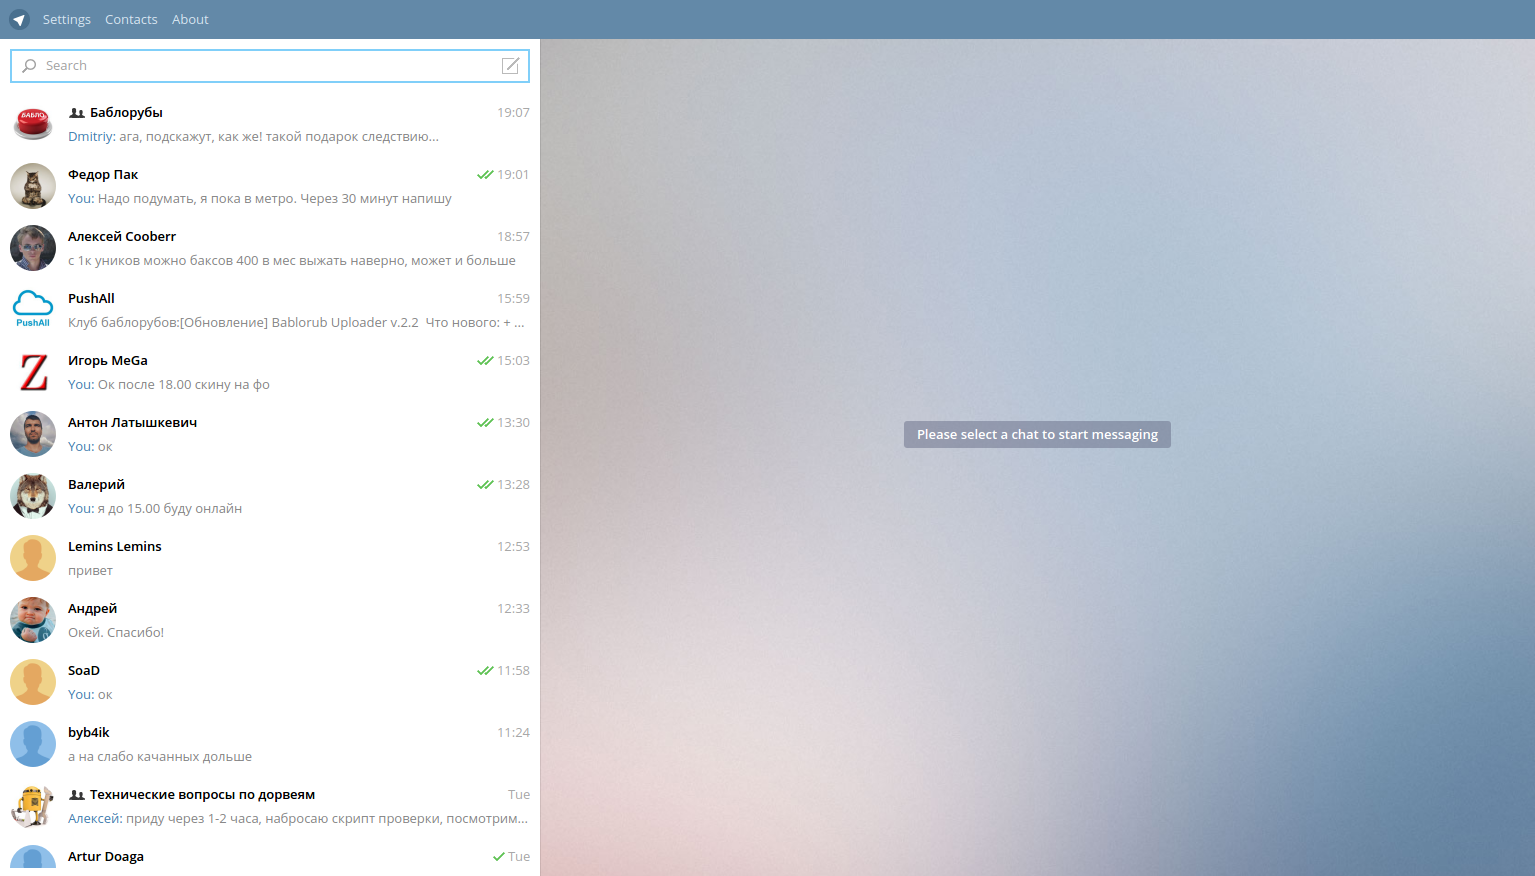Open chat with Игорь MeGa
Screen dimensions: 1535x876
pyautogui.click(x=270, y=372)
